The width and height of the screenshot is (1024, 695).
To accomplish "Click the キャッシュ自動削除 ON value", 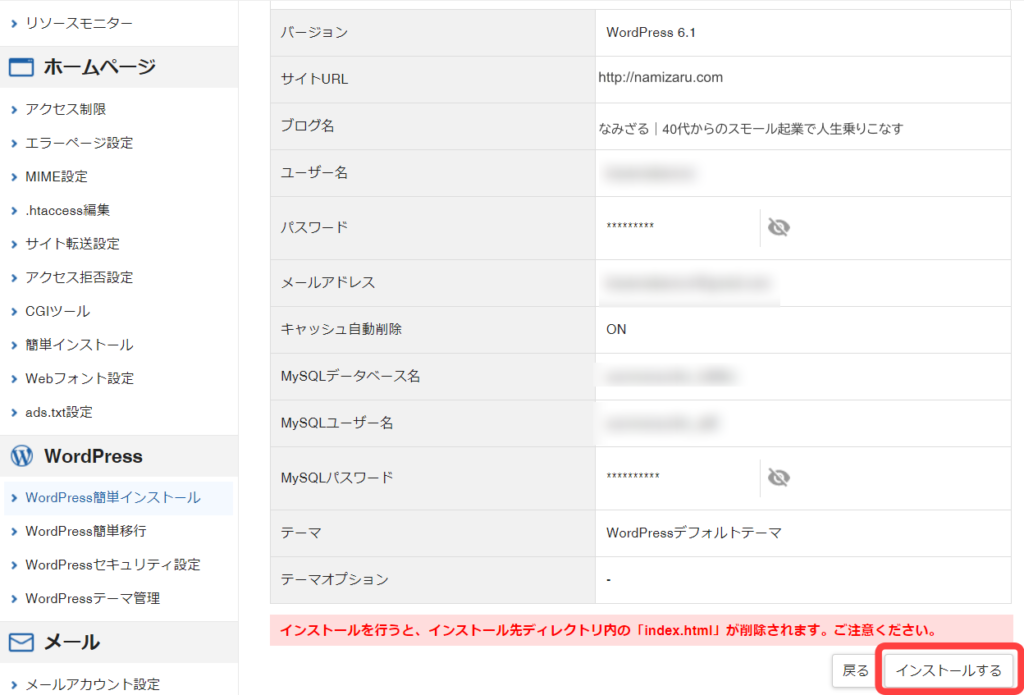I will (x=616, y=330).
